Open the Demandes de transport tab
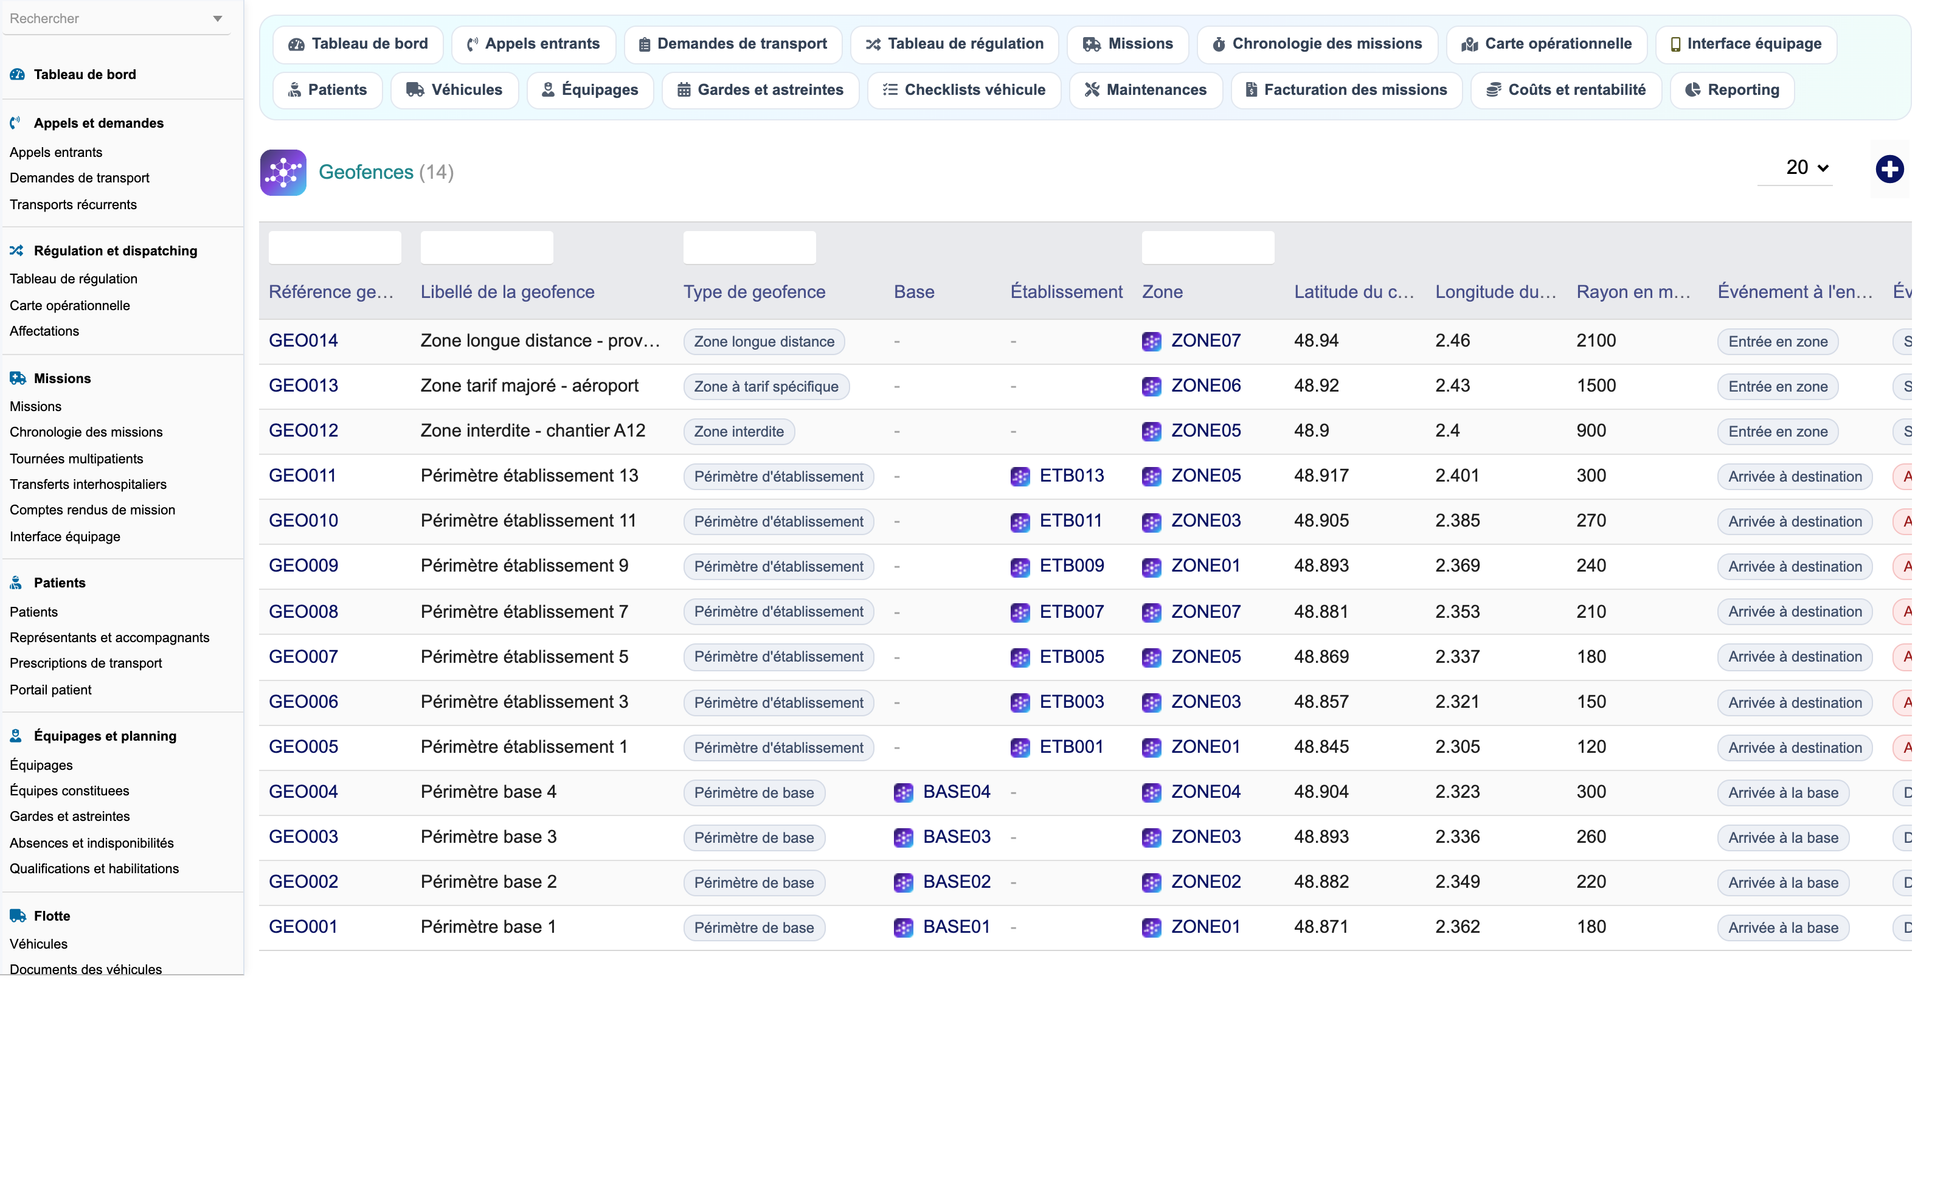 (x=733, y=44)
